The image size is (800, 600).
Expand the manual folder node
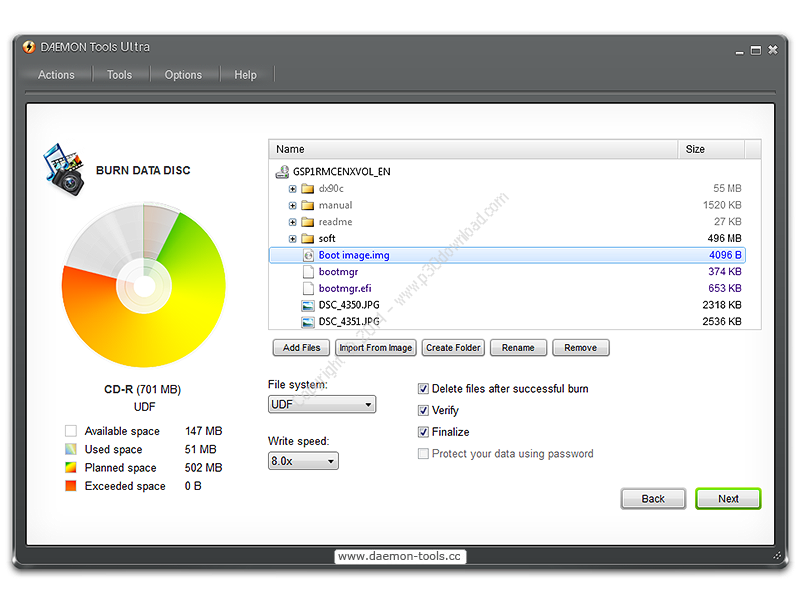(x=292, y=206)
